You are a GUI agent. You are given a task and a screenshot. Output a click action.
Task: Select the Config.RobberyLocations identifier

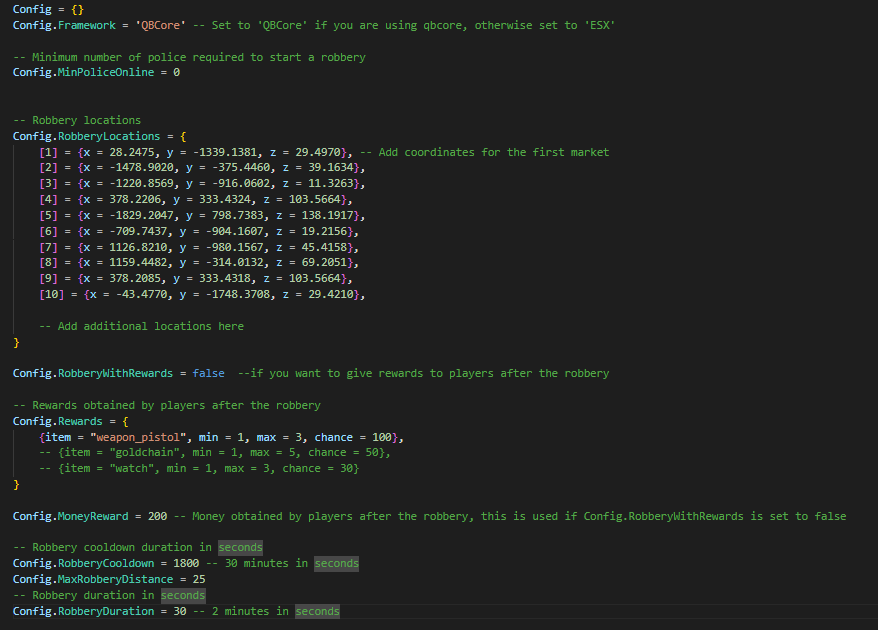tap(86, 136)
